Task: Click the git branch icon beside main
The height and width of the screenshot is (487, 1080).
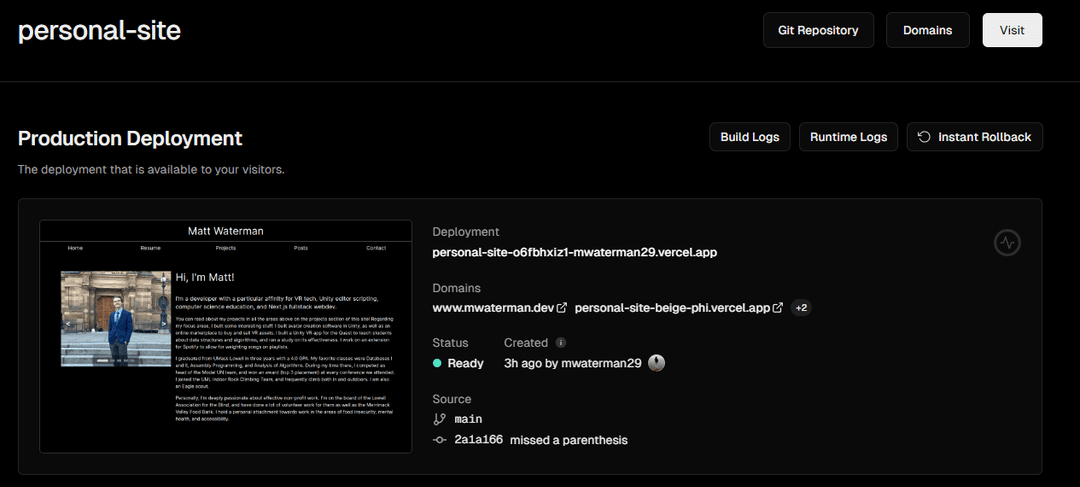Action: click(x=439, y=419)
